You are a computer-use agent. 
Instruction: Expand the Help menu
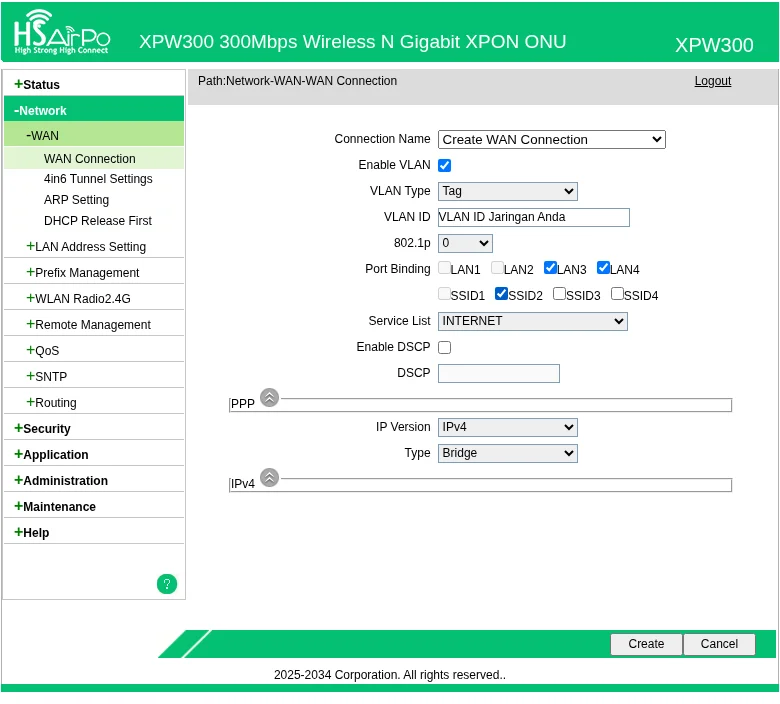pos(94,532)
